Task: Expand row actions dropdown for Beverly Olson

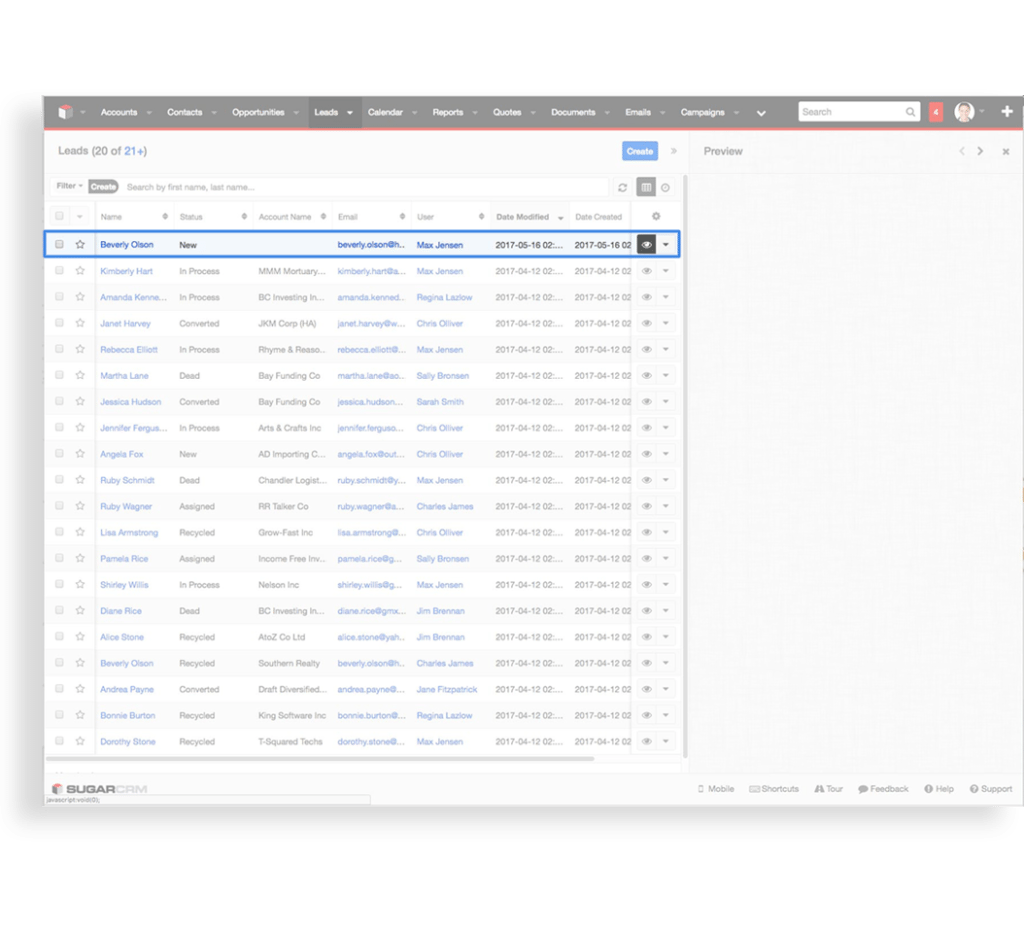Action: tap(666, 244)
